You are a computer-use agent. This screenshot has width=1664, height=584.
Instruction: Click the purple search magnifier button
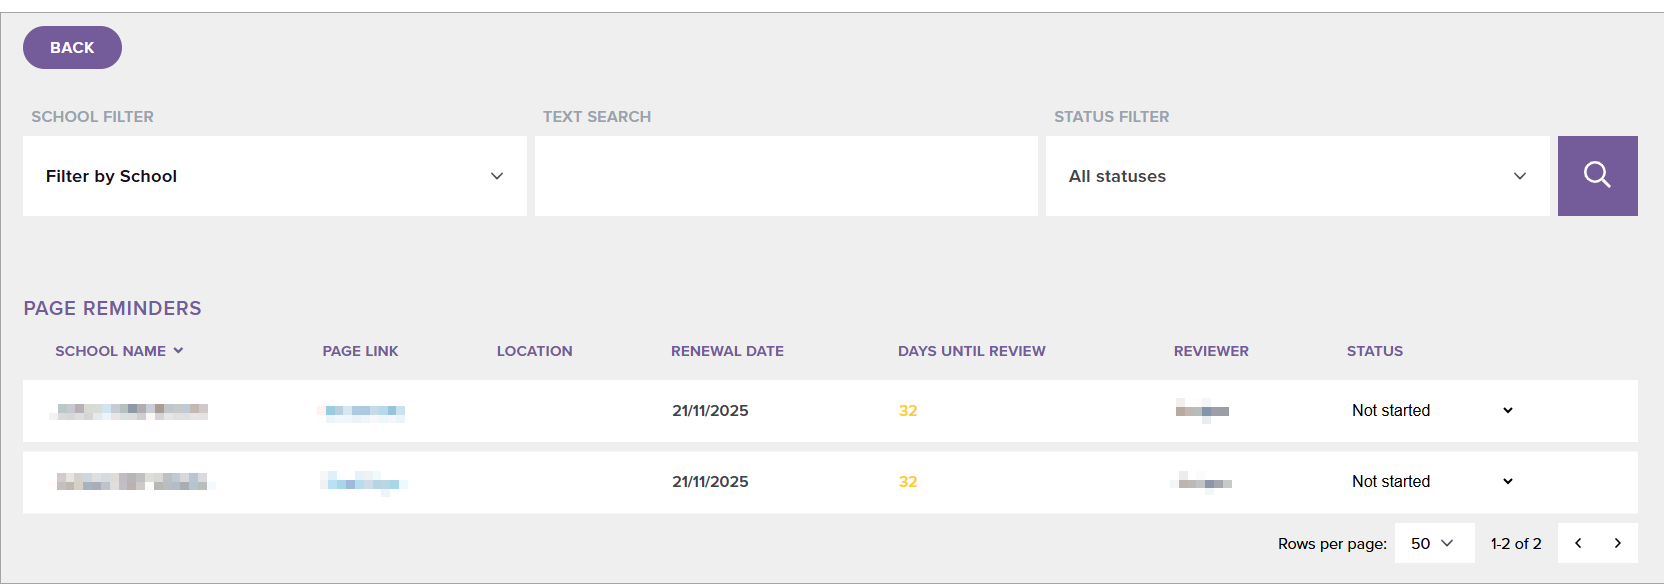point(1597,176)
